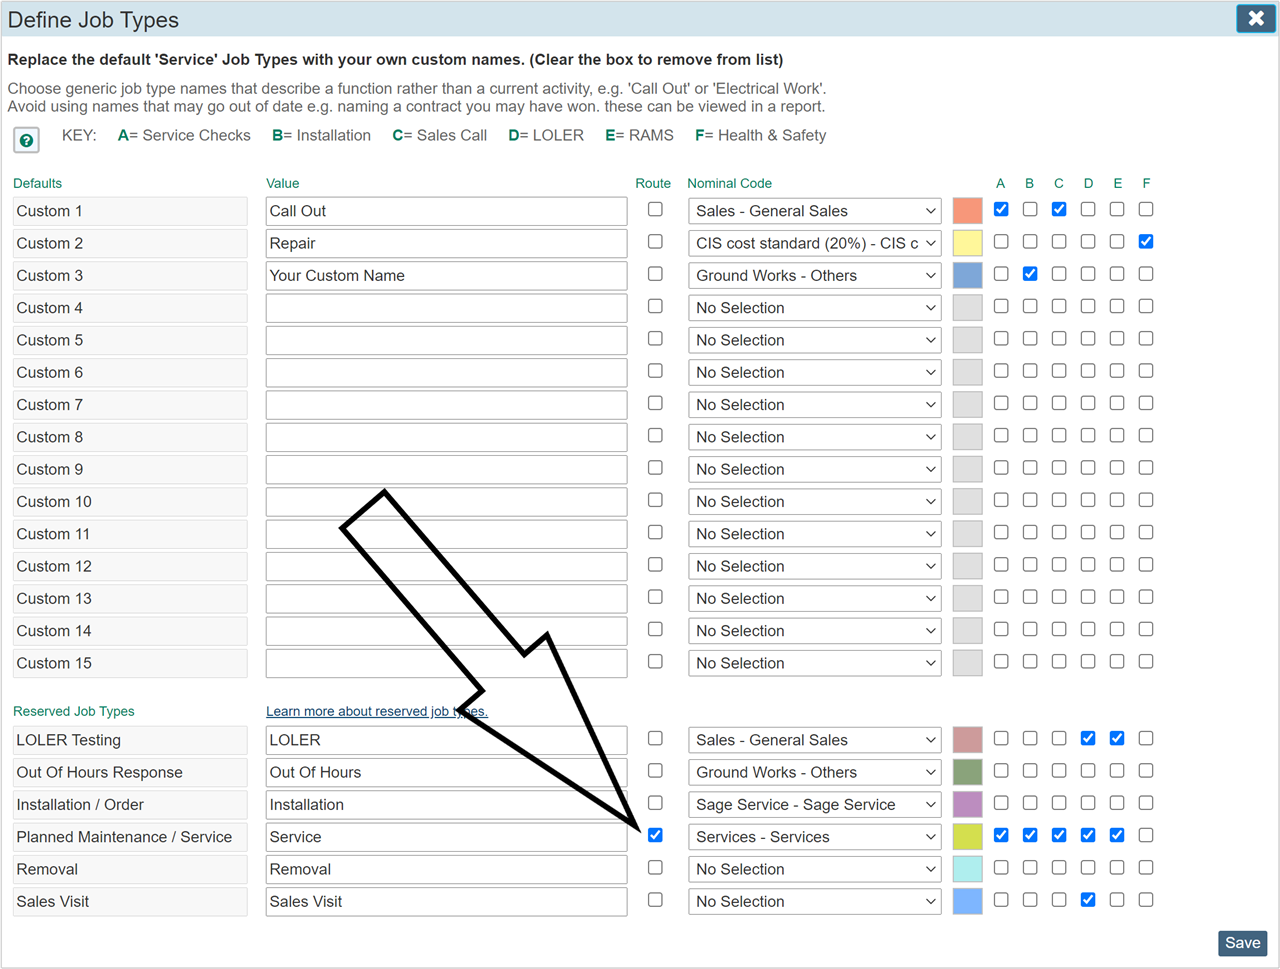Pick the yellow color swatch for Custom 2
Screen dimensions: 1280x969
click(x=967, y=243)
